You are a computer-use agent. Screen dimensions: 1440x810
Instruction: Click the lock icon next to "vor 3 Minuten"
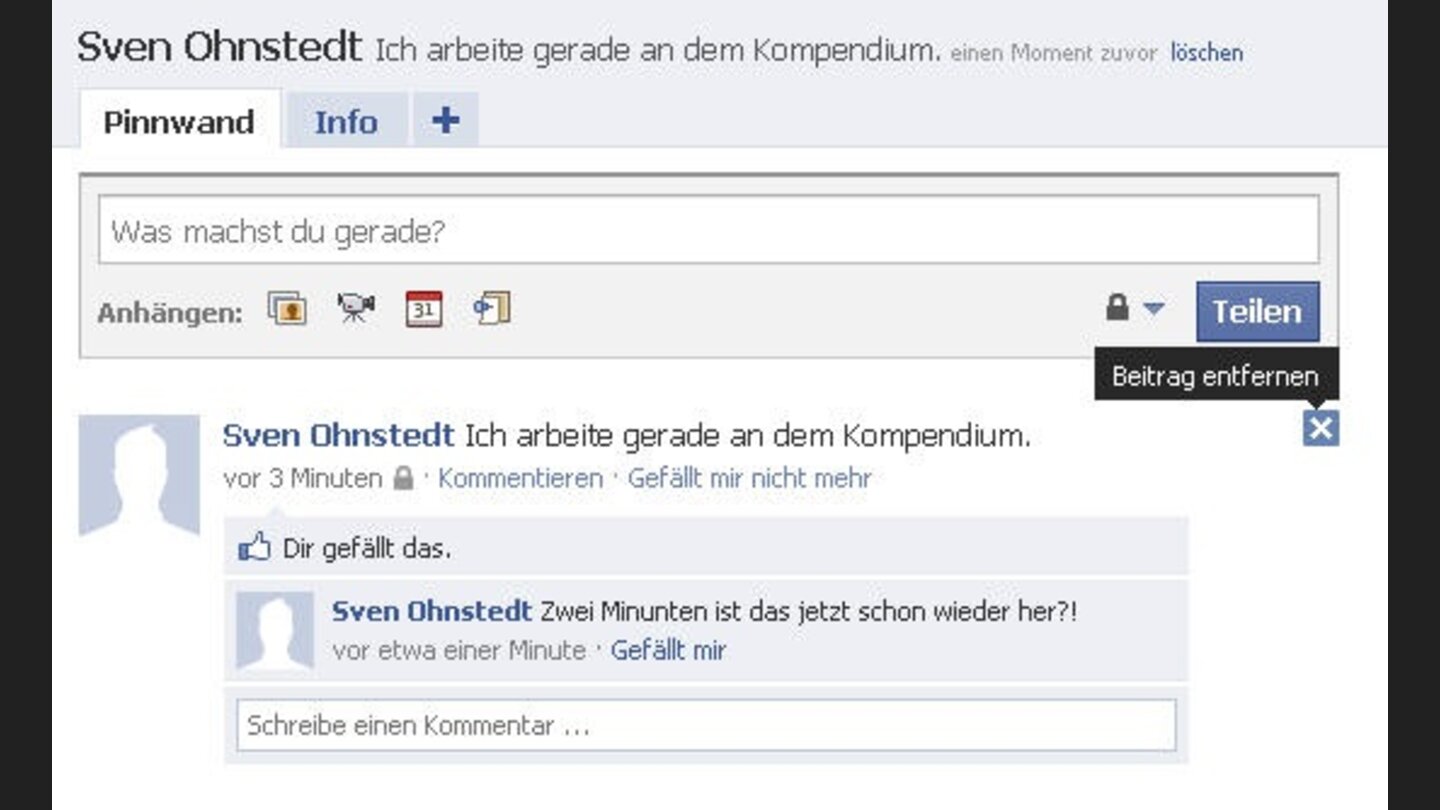coord(404,478)
